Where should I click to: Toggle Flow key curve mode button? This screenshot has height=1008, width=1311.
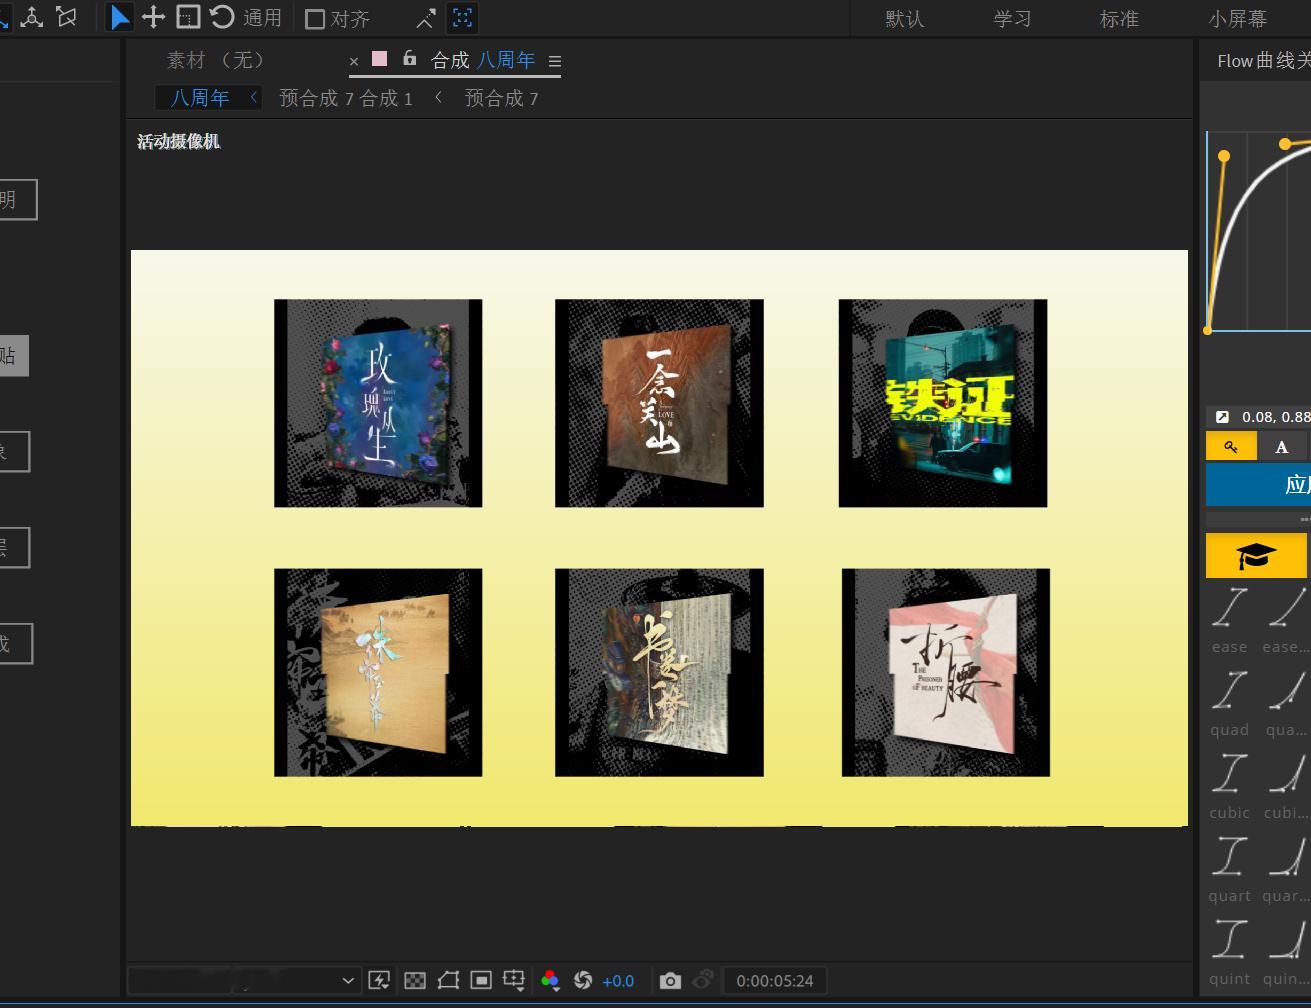(1231, 447)
